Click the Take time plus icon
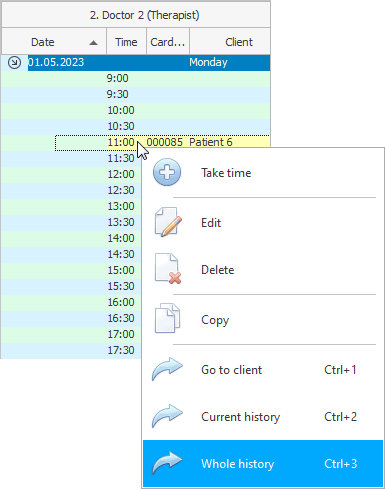385x489 pixels. [167, 172]
